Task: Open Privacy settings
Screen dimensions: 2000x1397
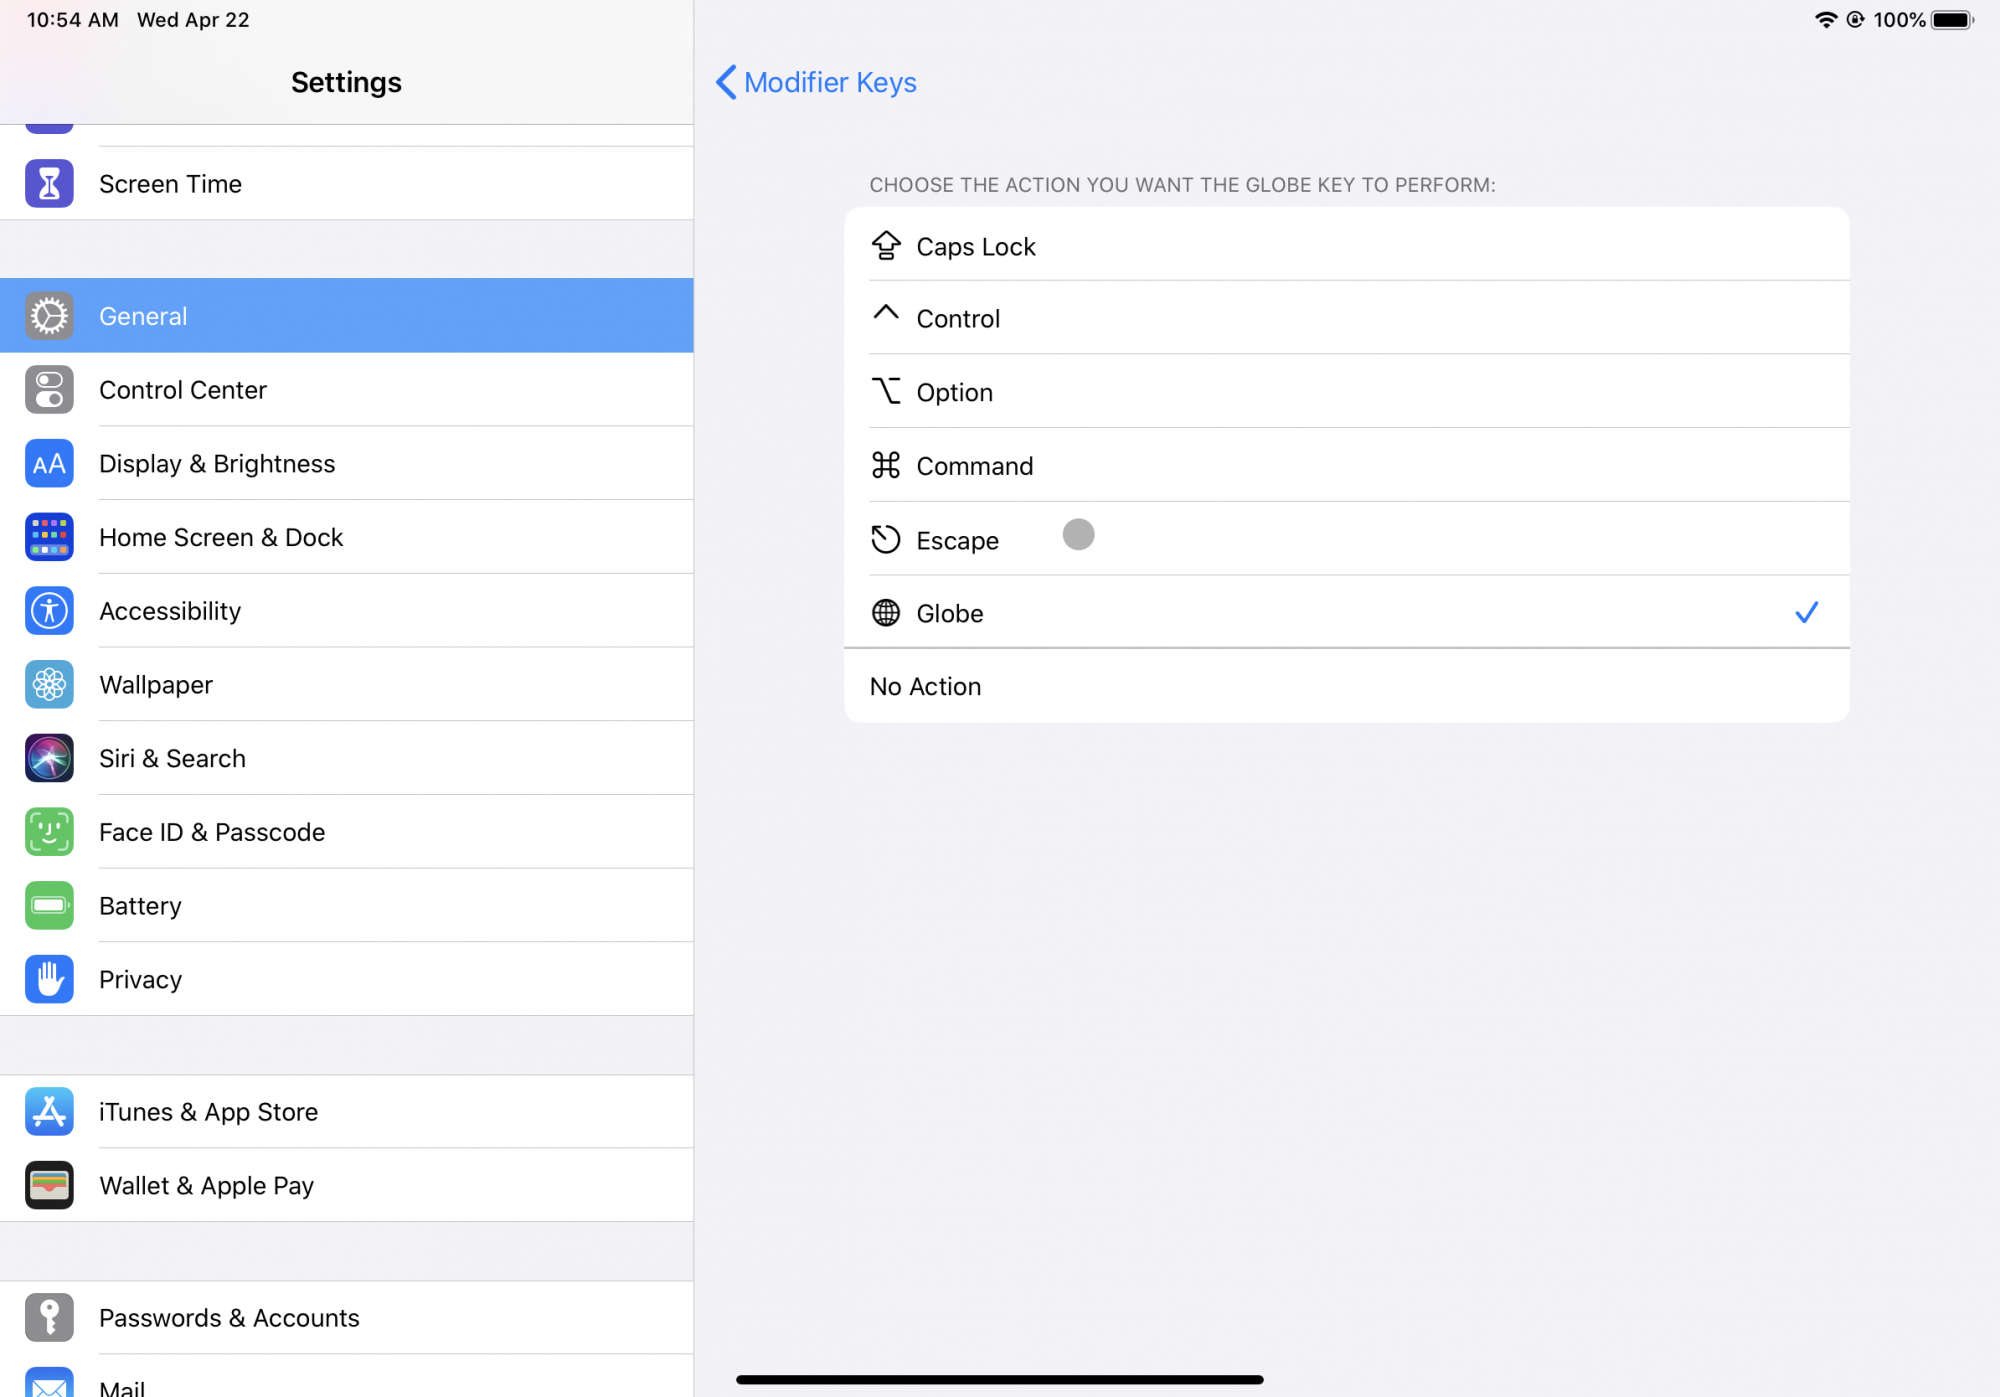Action: click(347, 979)
